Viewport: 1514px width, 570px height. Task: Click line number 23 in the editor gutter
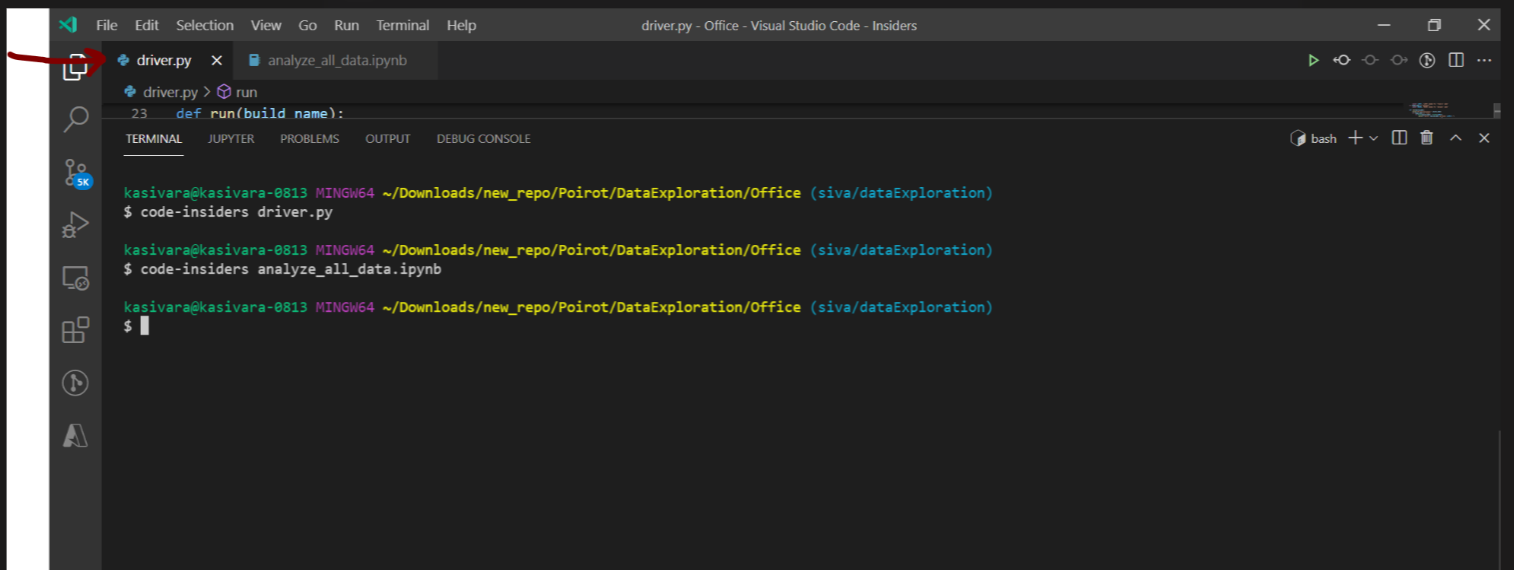(x=140, y=113)
